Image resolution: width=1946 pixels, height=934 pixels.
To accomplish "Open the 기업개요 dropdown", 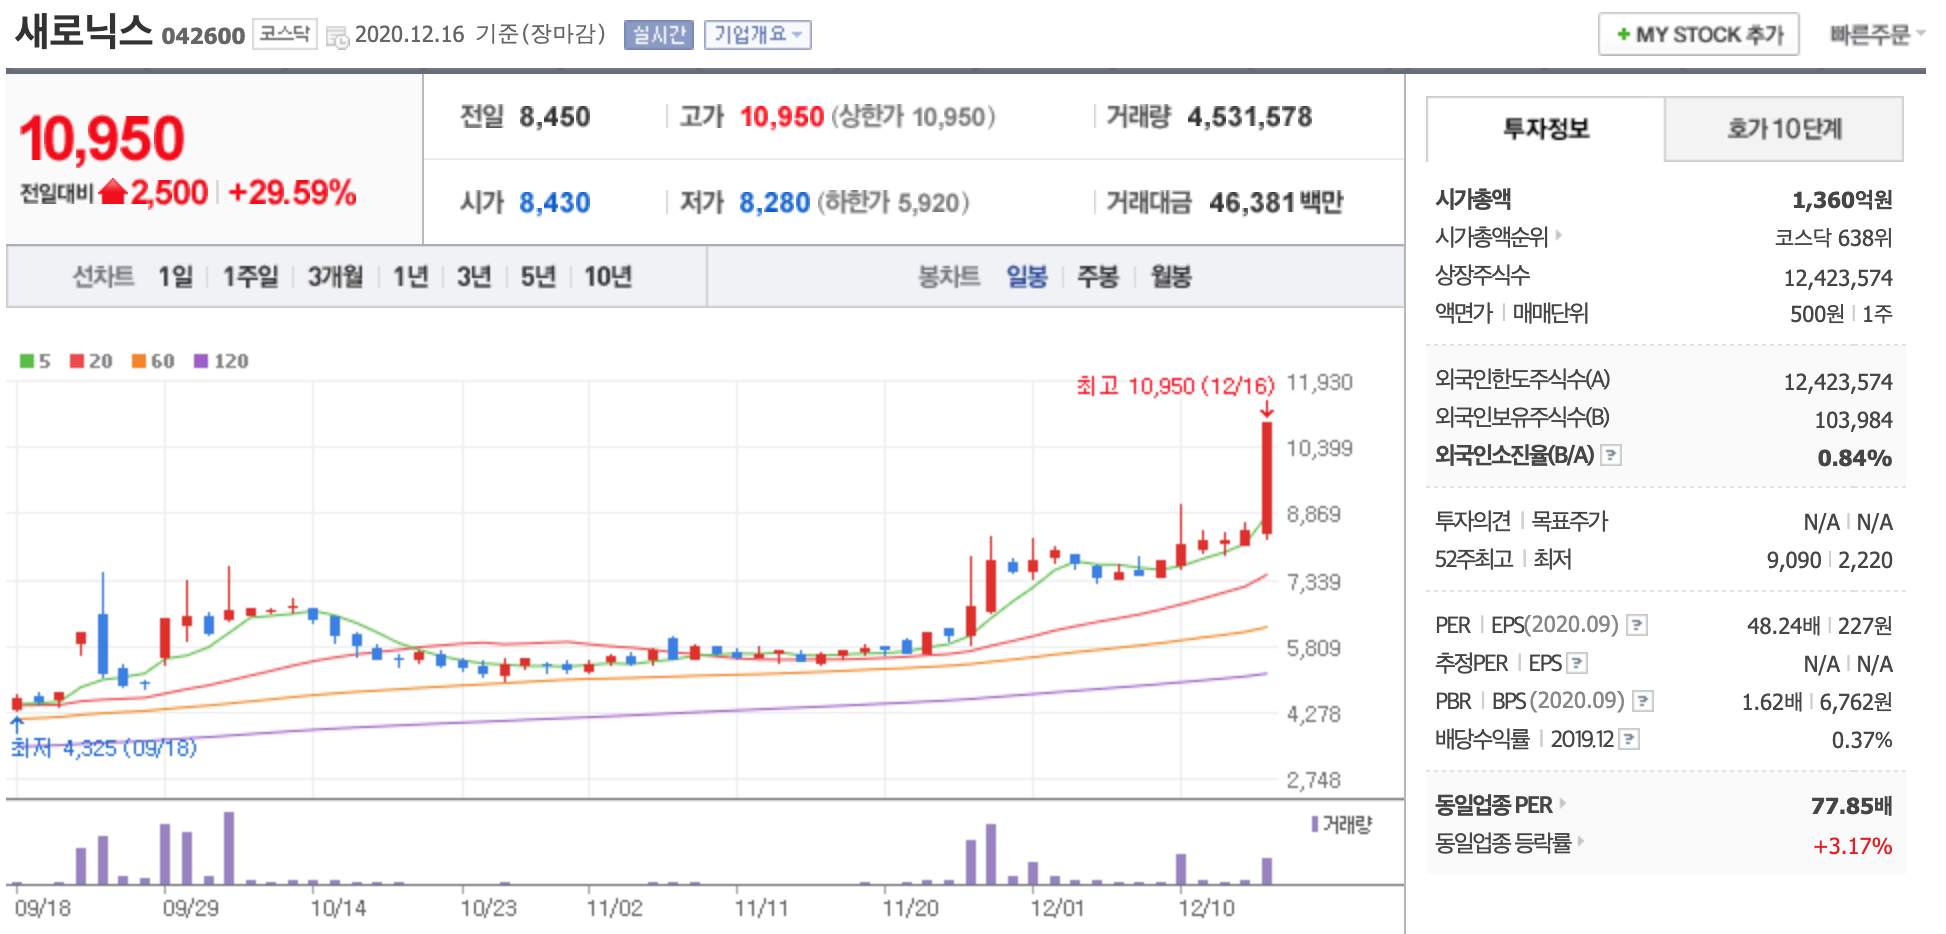I will [757, 35].
